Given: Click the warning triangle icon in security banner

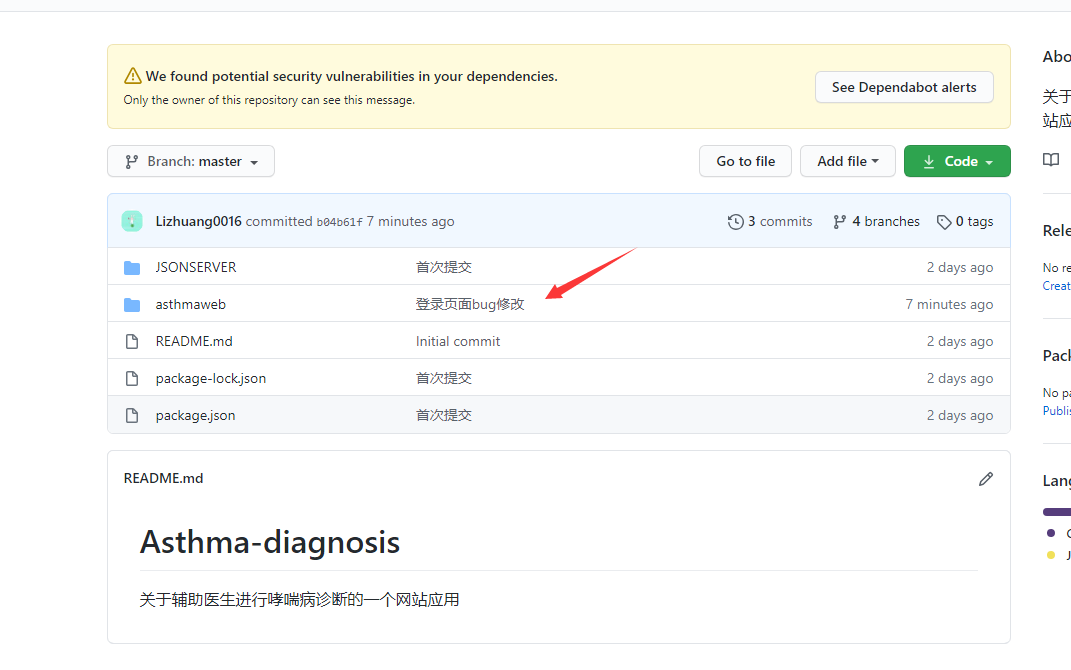Looking at the screenshot, I should [133, 76].
